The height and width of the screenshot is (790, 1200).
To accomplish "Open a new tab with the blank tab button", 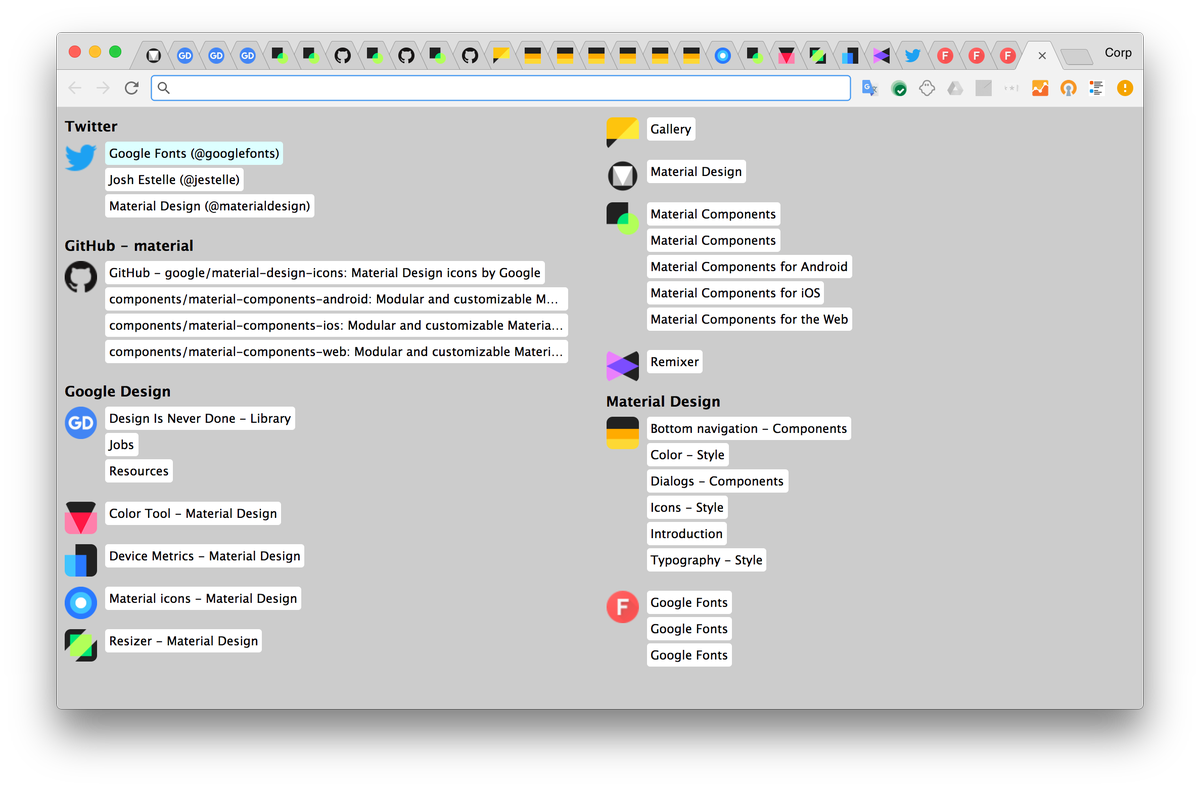I will click(1076, 56).
